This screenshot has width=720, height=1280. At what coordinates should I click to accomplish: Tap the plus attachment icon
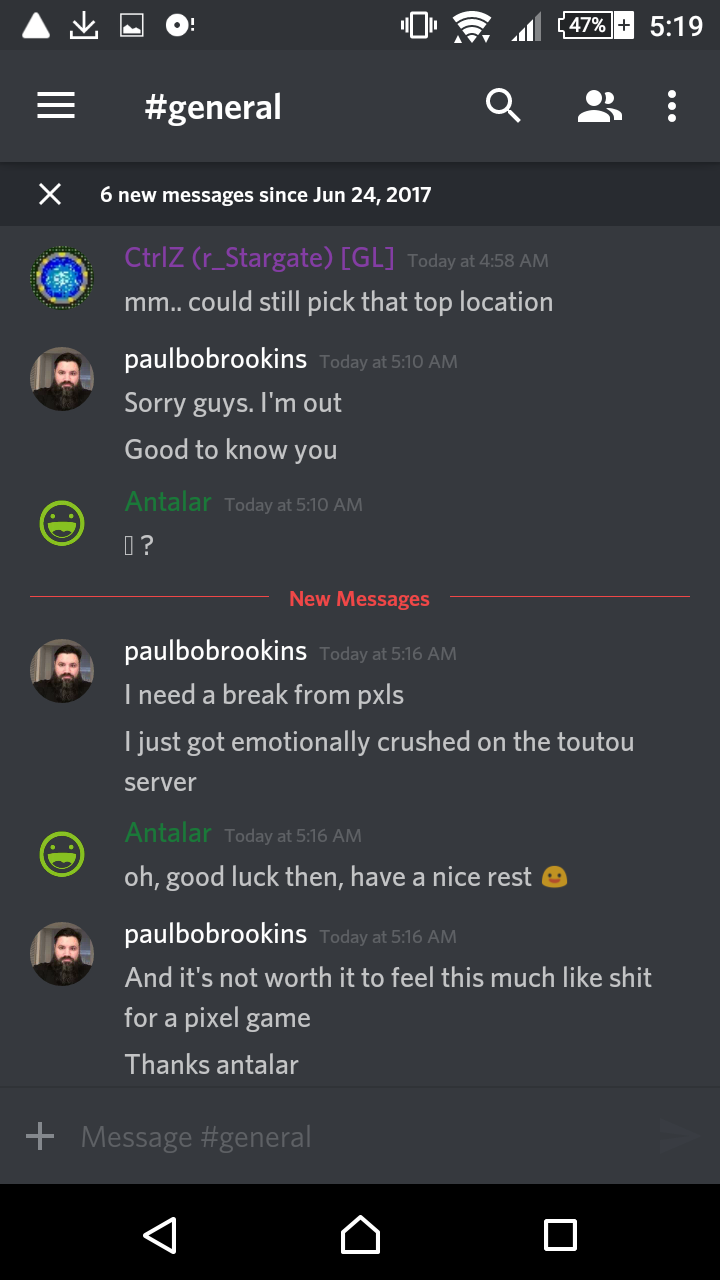tap(40, 1136)
